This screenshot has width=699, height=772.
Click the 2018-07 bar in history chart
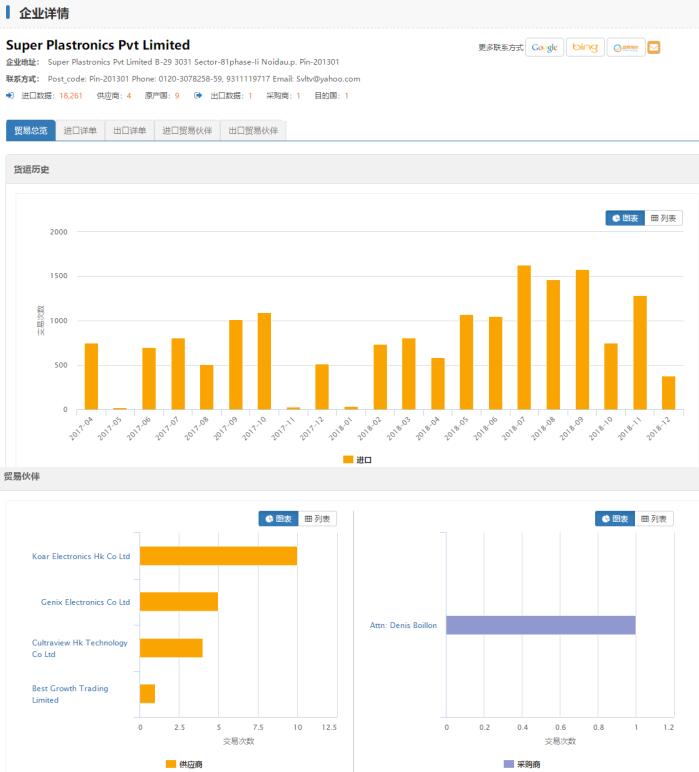[x=524, y=337]
